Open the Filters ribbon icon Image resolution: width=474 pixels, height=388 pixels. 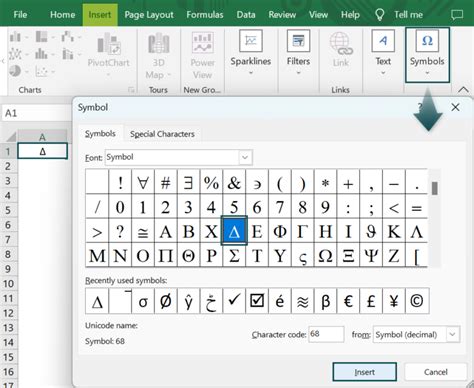tap(298, 40)
